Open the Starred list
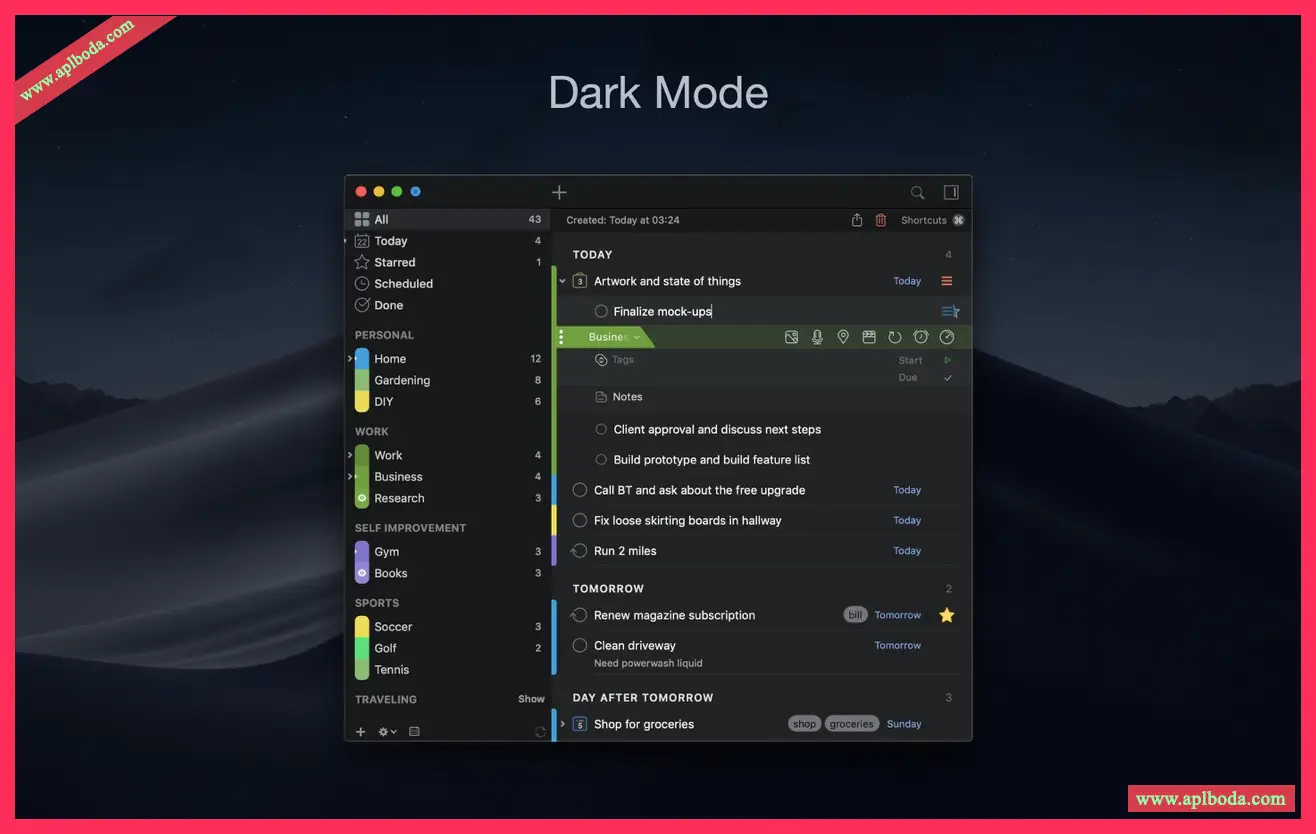Viewport: 1316px width, 834px height. point(448,262)
